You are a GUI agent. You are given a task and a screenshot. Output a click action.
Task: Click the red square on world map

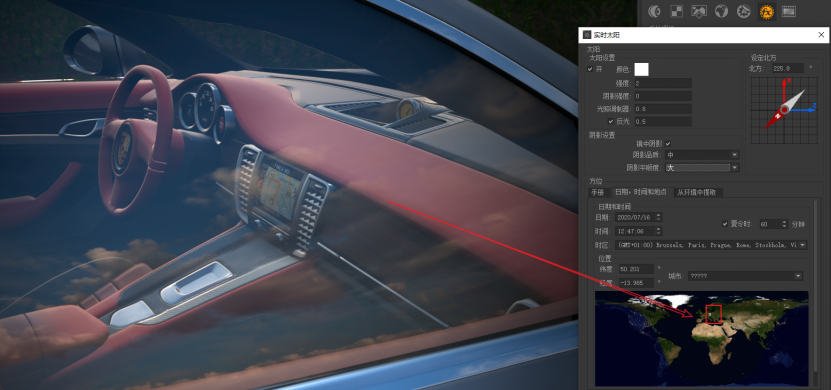tap(714, 314)
